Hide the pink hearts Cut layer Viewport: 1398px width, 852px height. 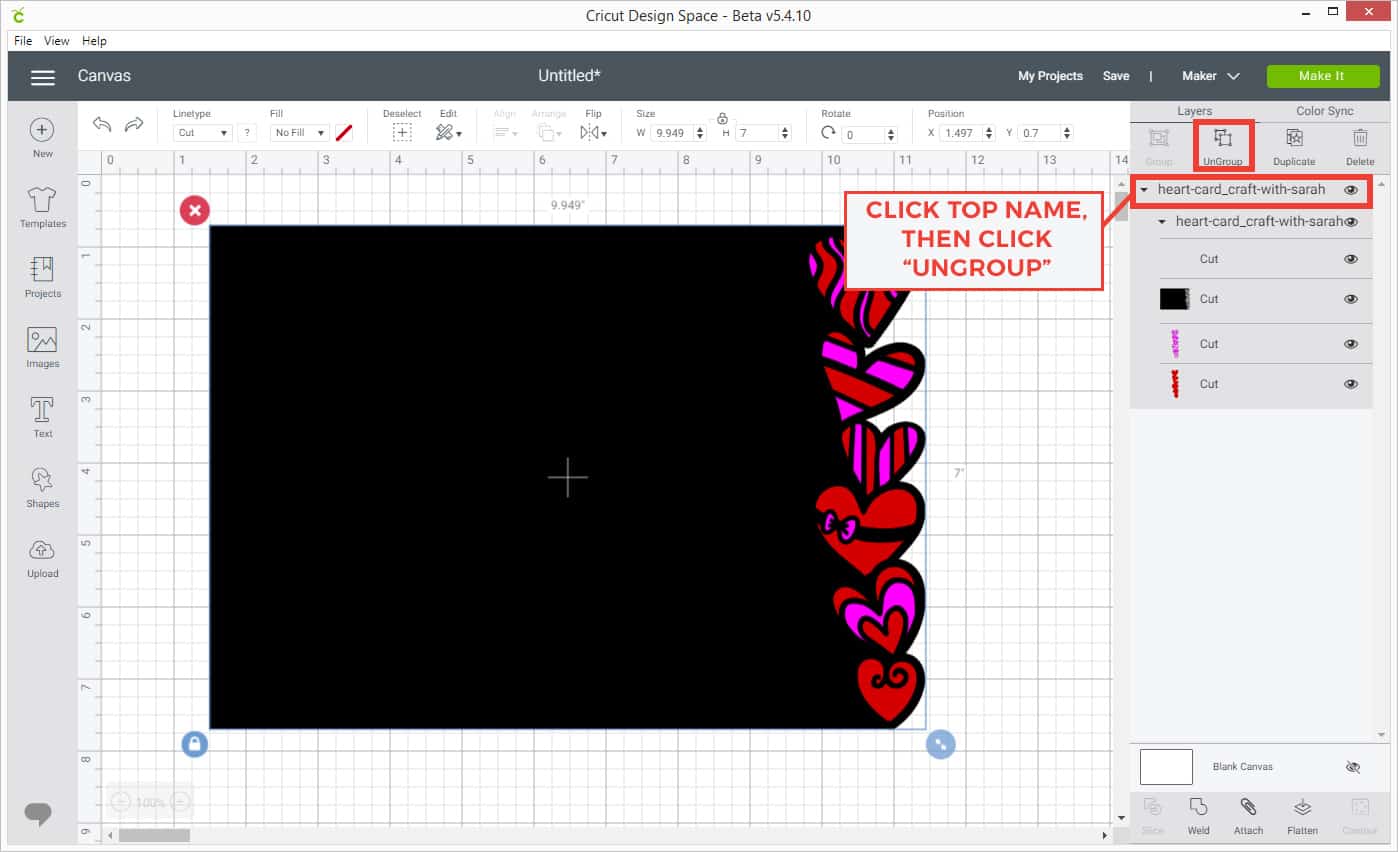[1351, 344]
